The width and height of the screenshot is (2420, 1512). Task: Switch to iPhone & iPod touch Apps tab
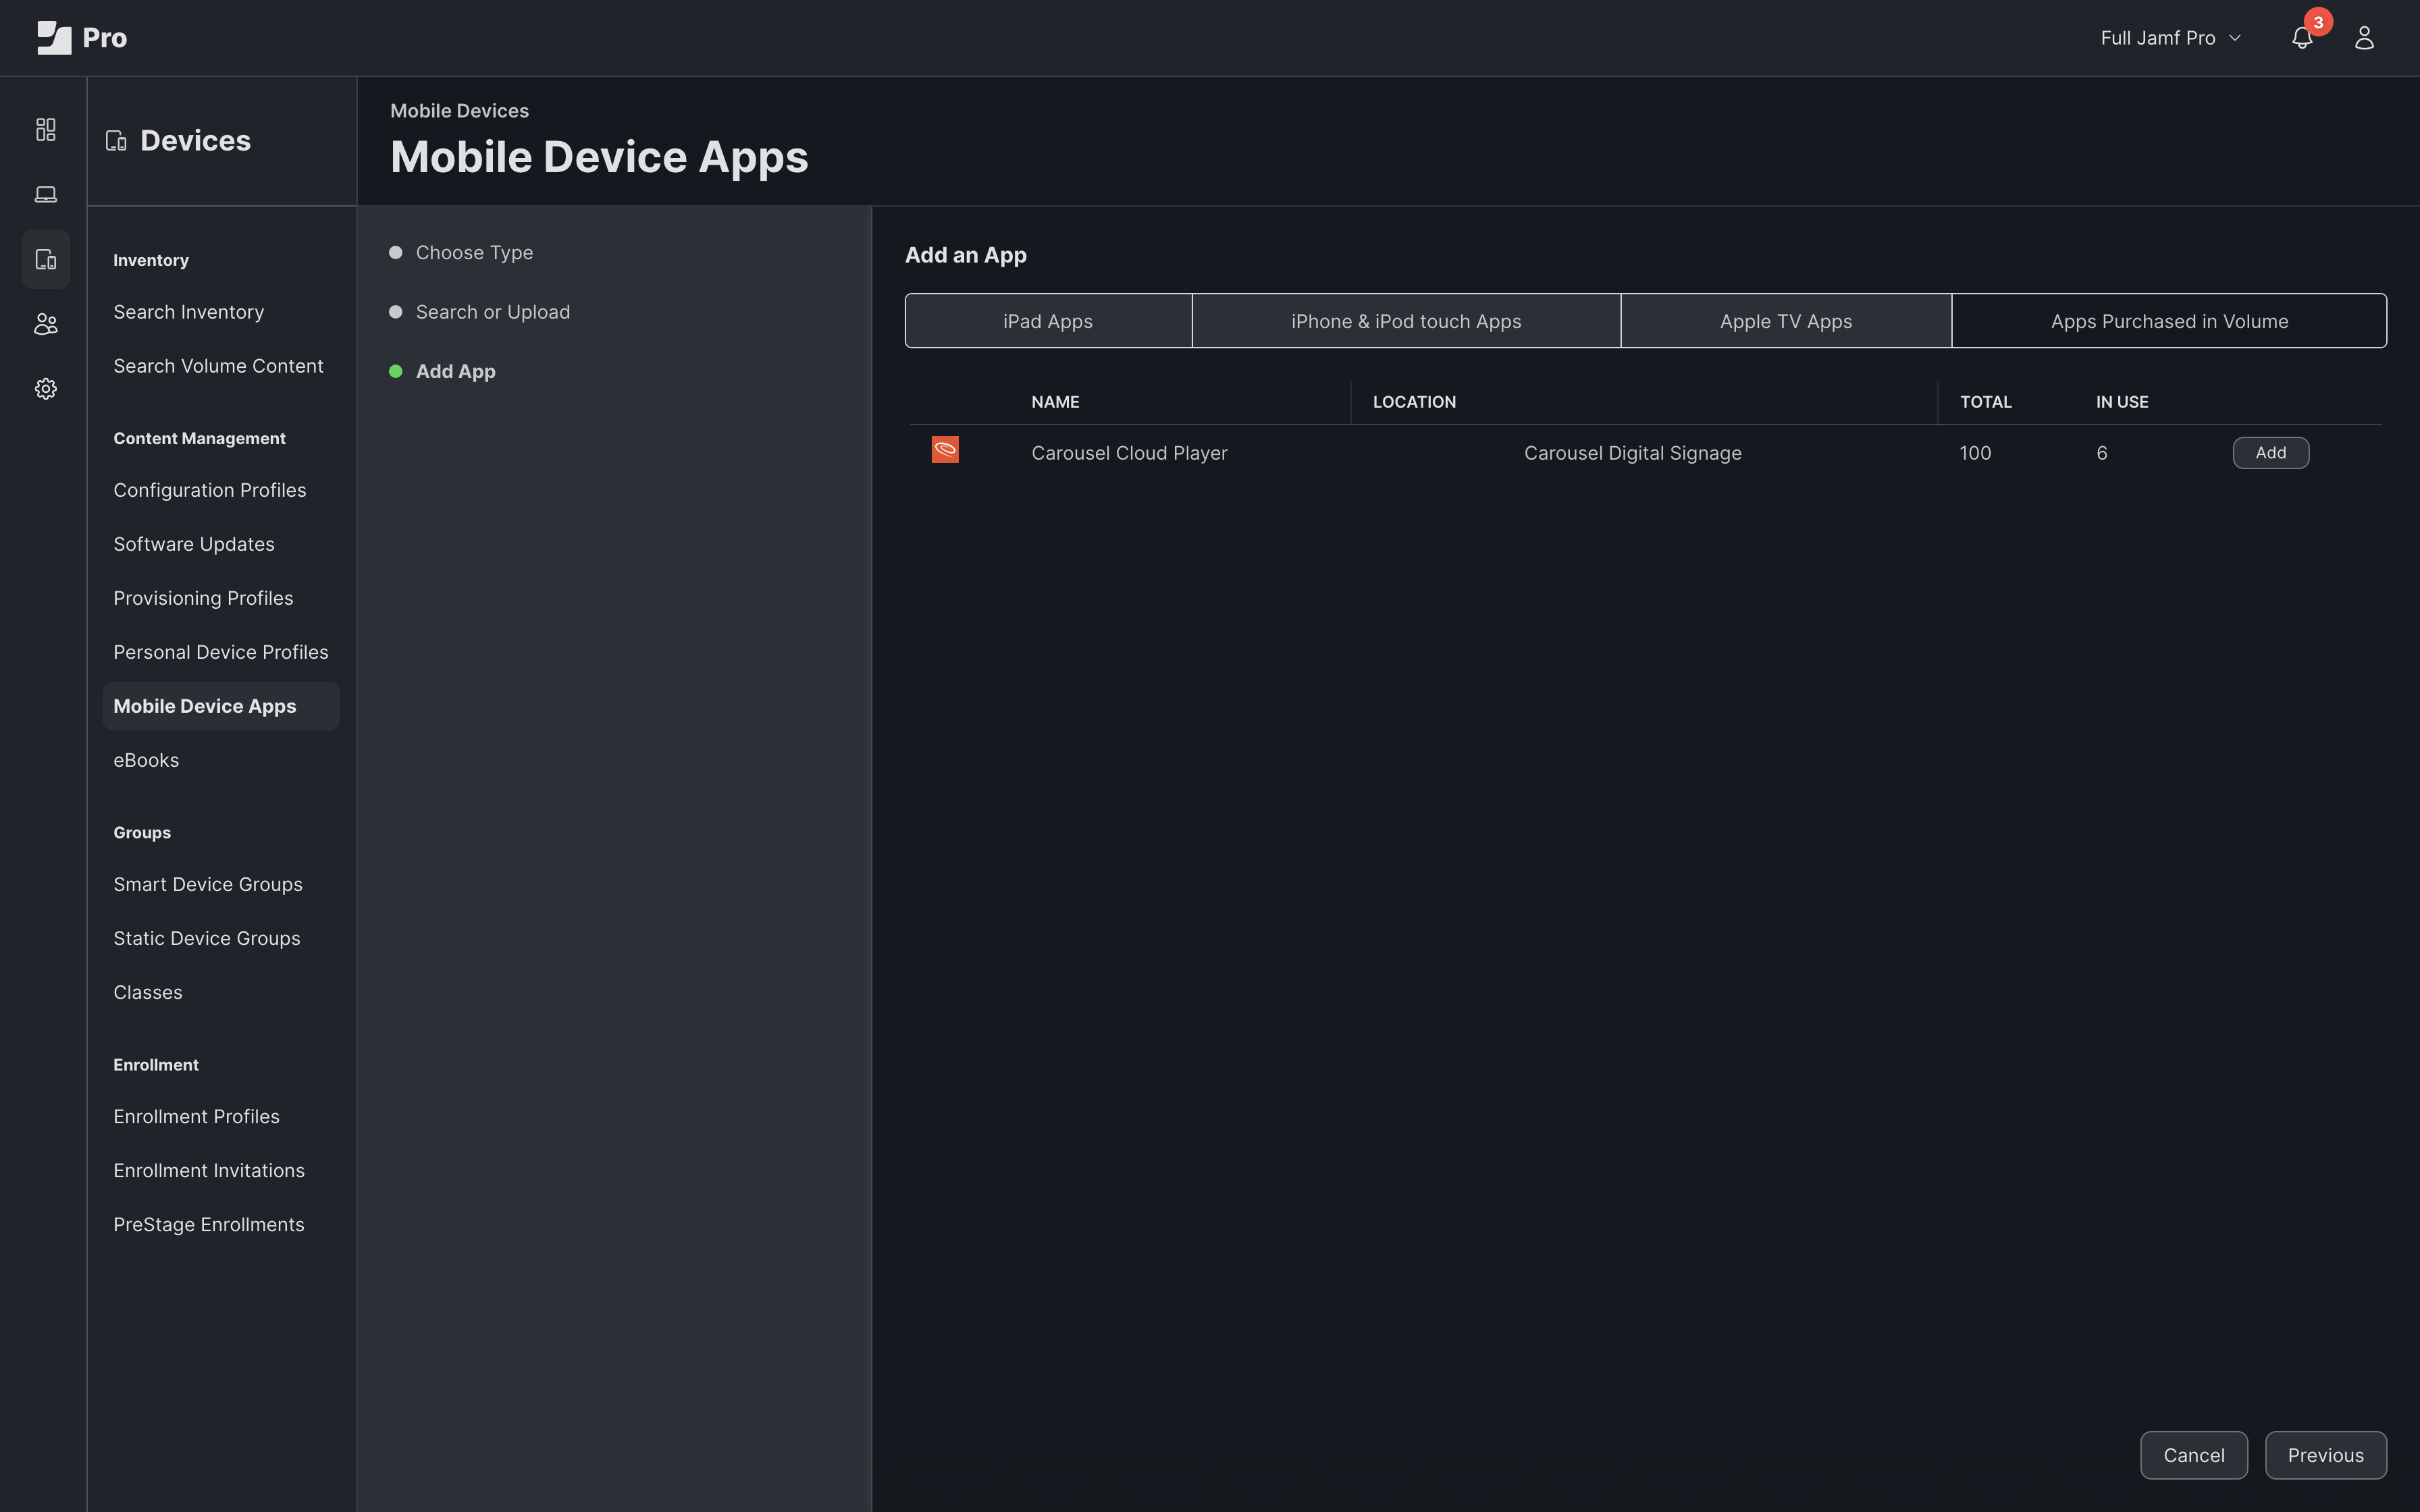click(1406, 321)
